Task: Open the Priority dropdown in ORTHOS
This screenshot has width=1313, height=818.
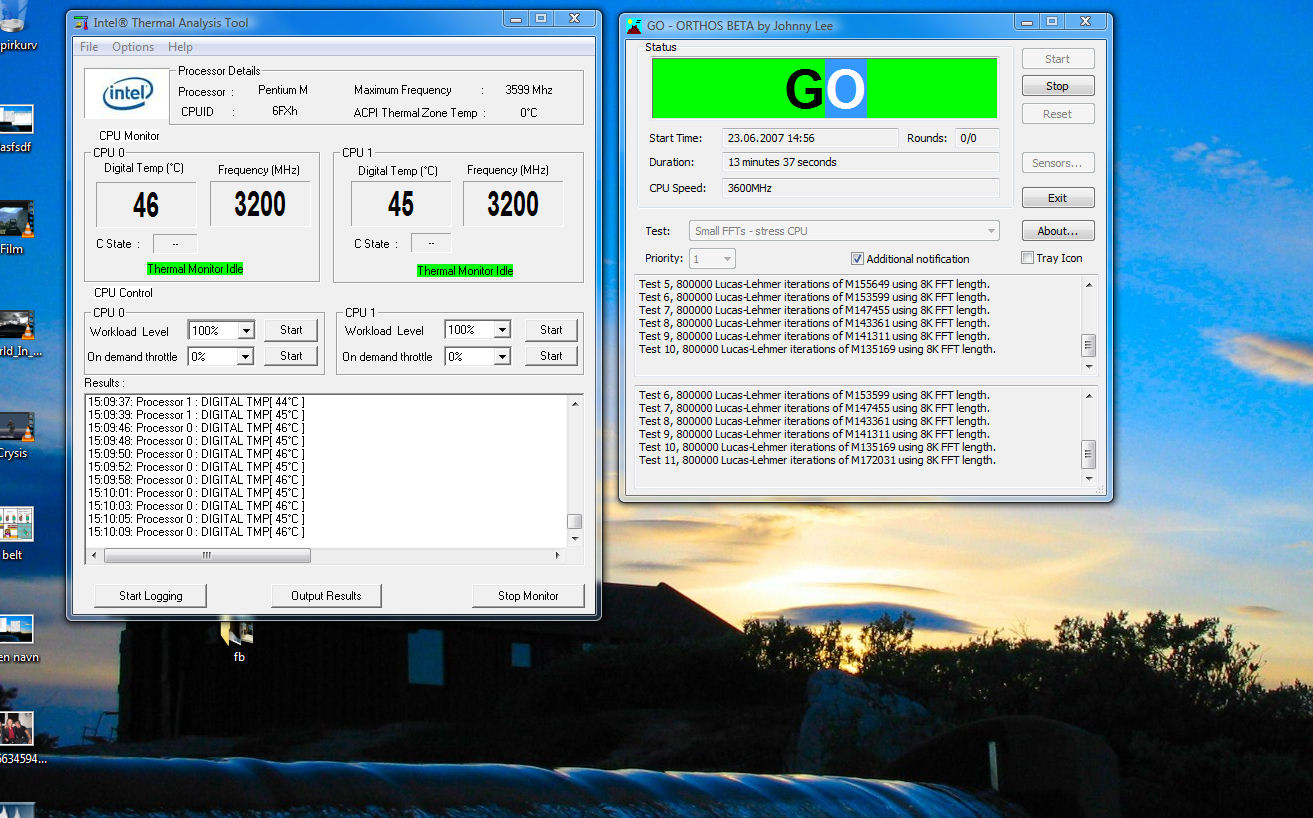Action: (x=713, y=258)
